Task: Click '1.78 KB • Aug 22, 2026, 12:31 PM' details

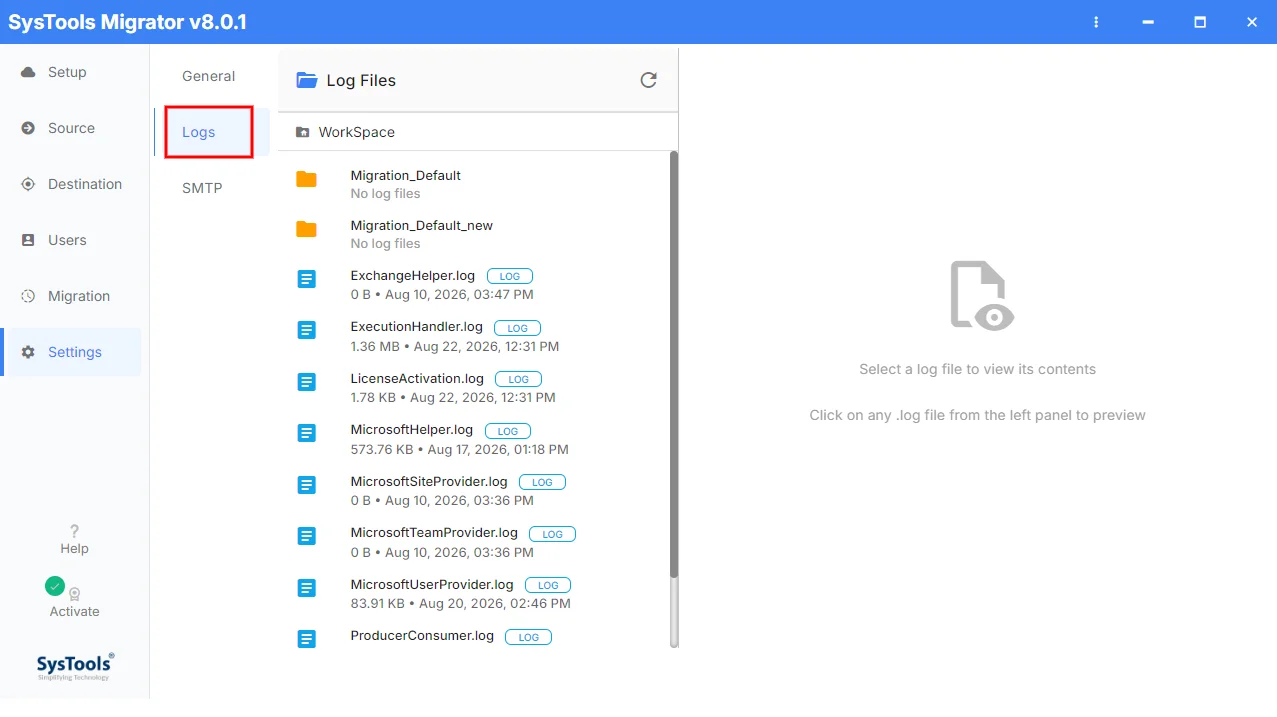Action: [x=453, y=397]
